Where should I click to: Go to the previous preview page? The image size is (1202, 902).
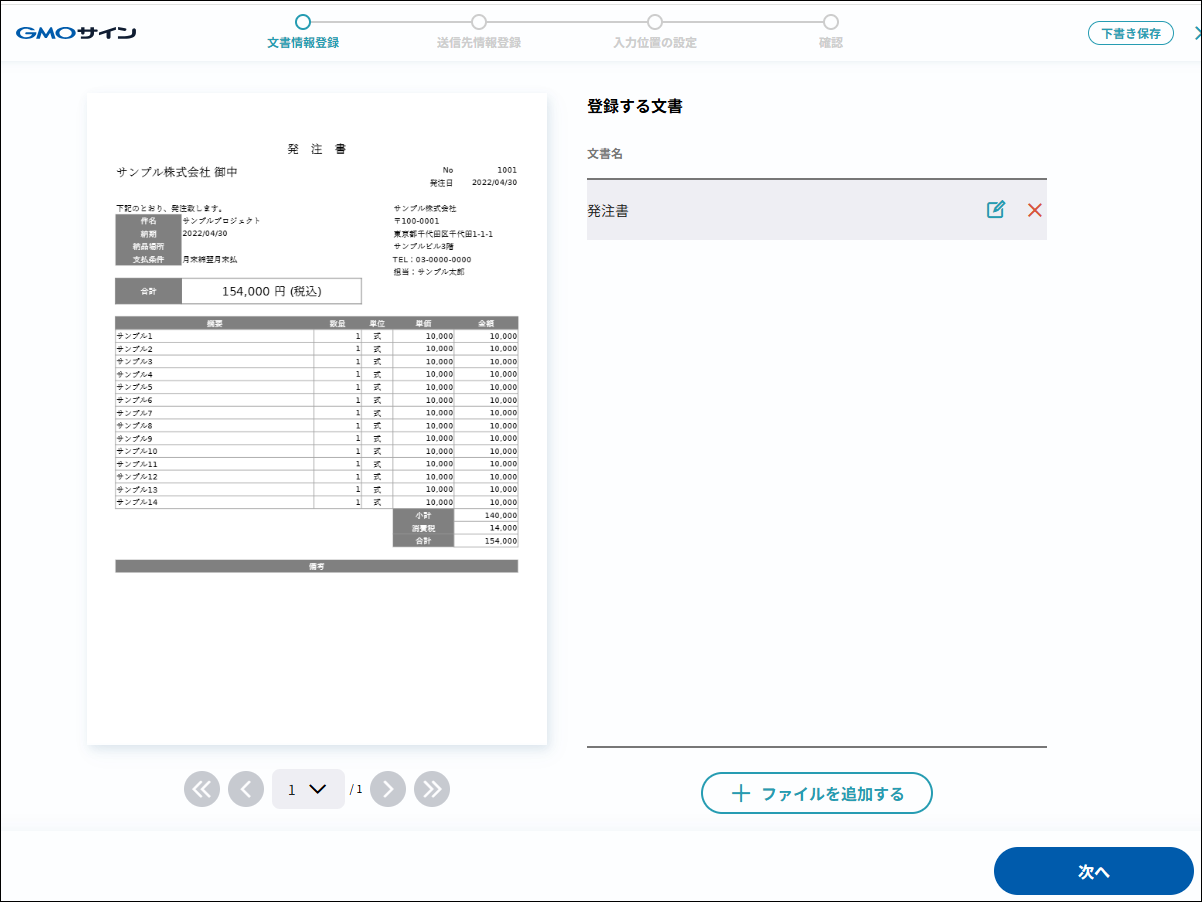pos(246,789)
